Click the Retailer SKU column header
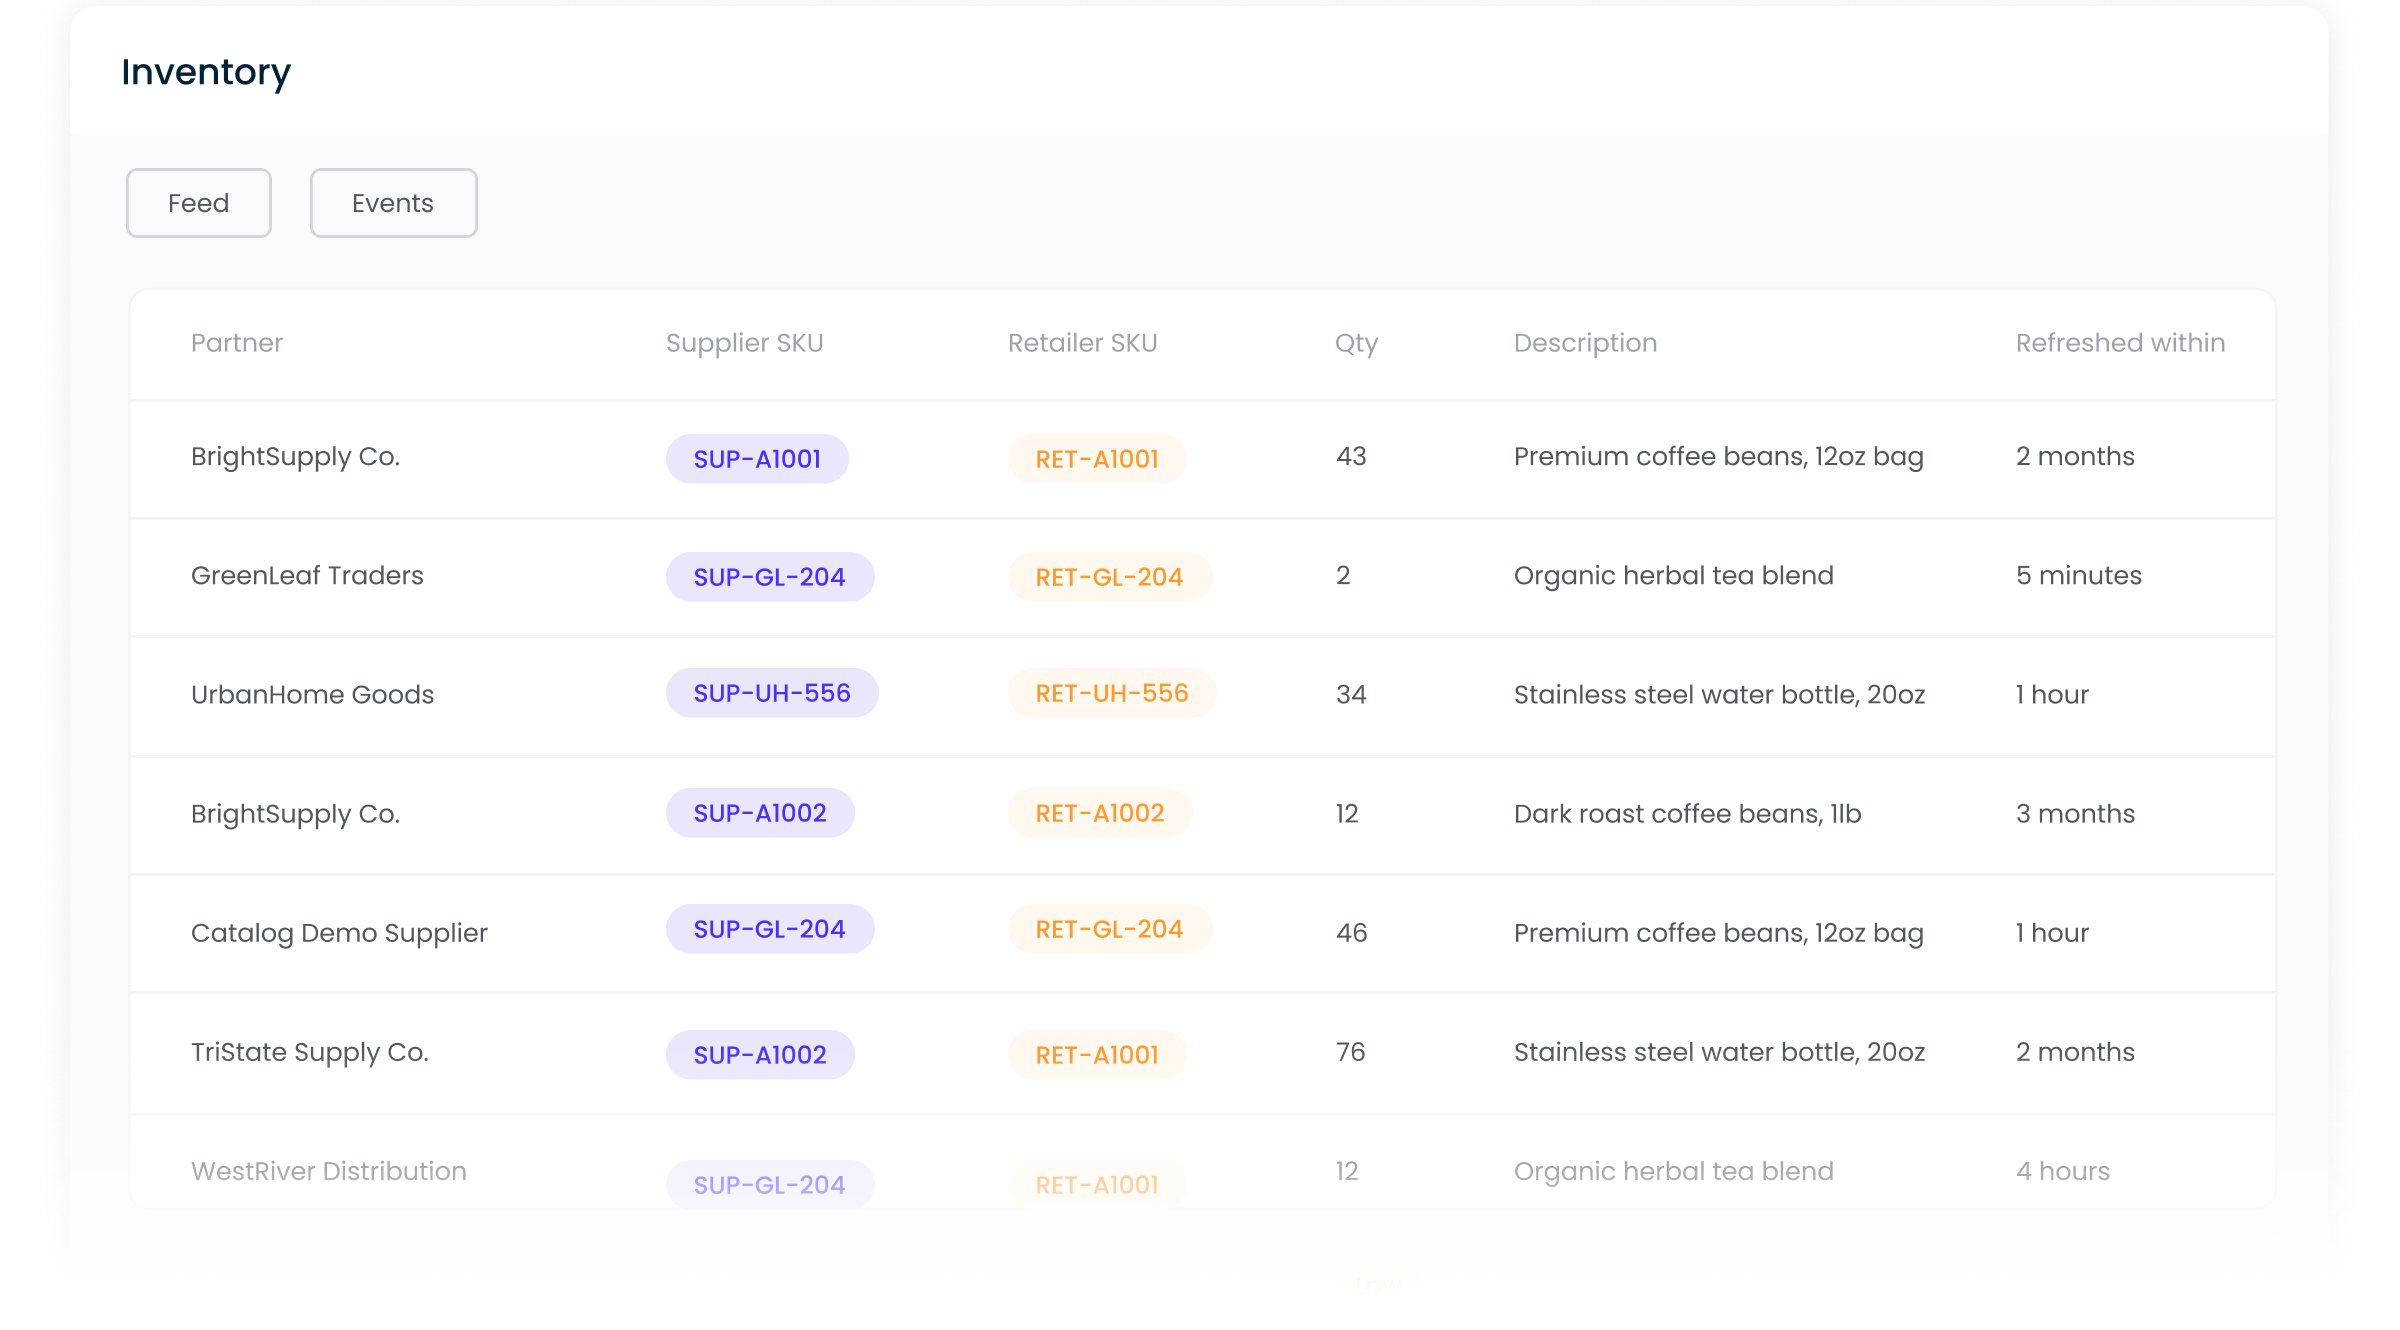This screenshot has height=1330, width=2400. [1082, 343]
